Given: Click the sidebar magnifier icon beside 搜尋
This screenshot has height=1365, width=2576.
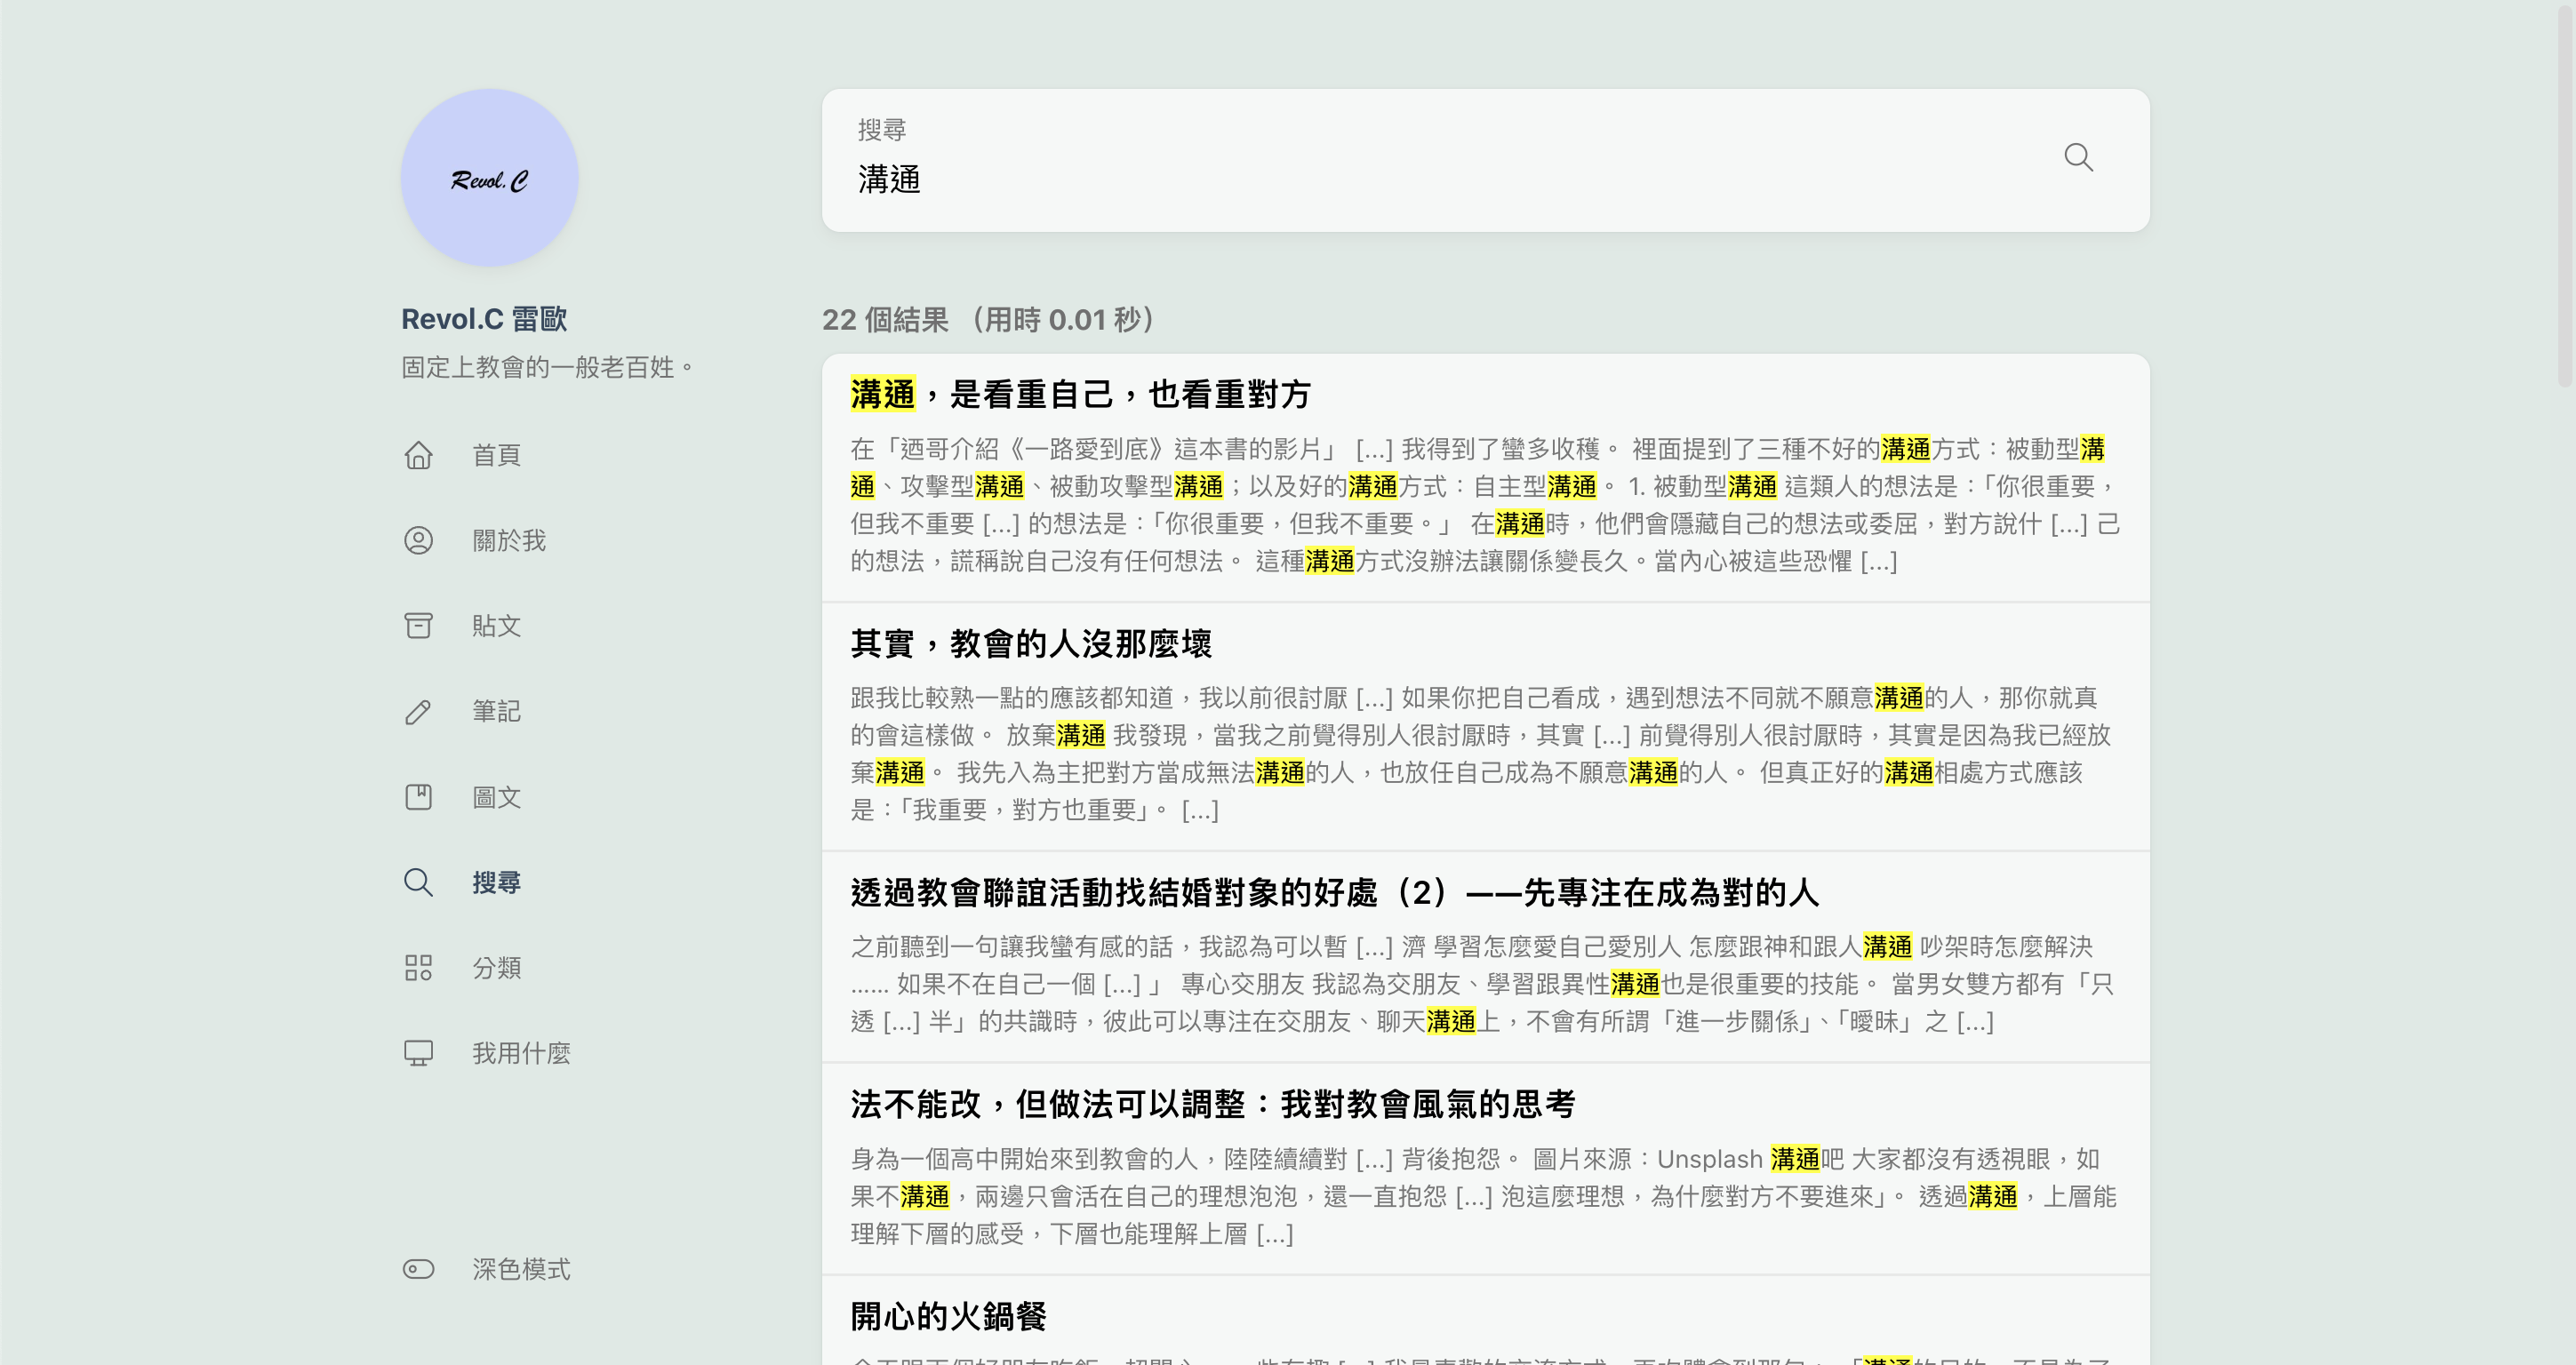Looking at the screenshot, I should click(418, 882).
